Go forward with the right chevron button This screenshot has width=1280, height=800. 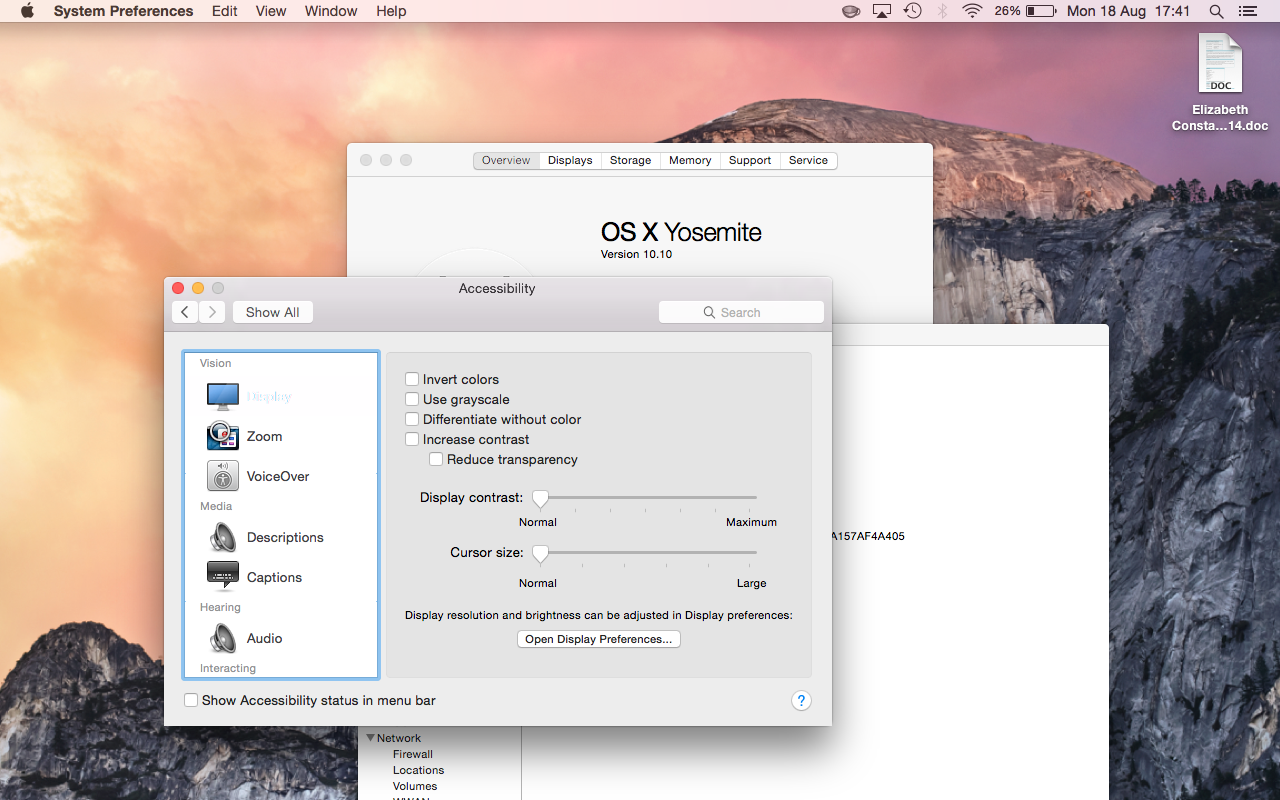[x=212, y=312]
